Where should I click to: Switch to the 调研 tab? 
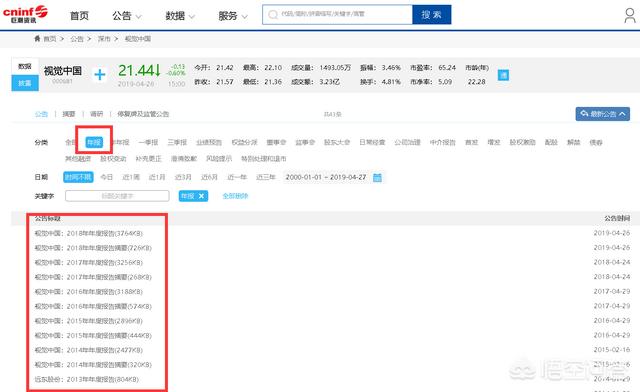point(96,114)
